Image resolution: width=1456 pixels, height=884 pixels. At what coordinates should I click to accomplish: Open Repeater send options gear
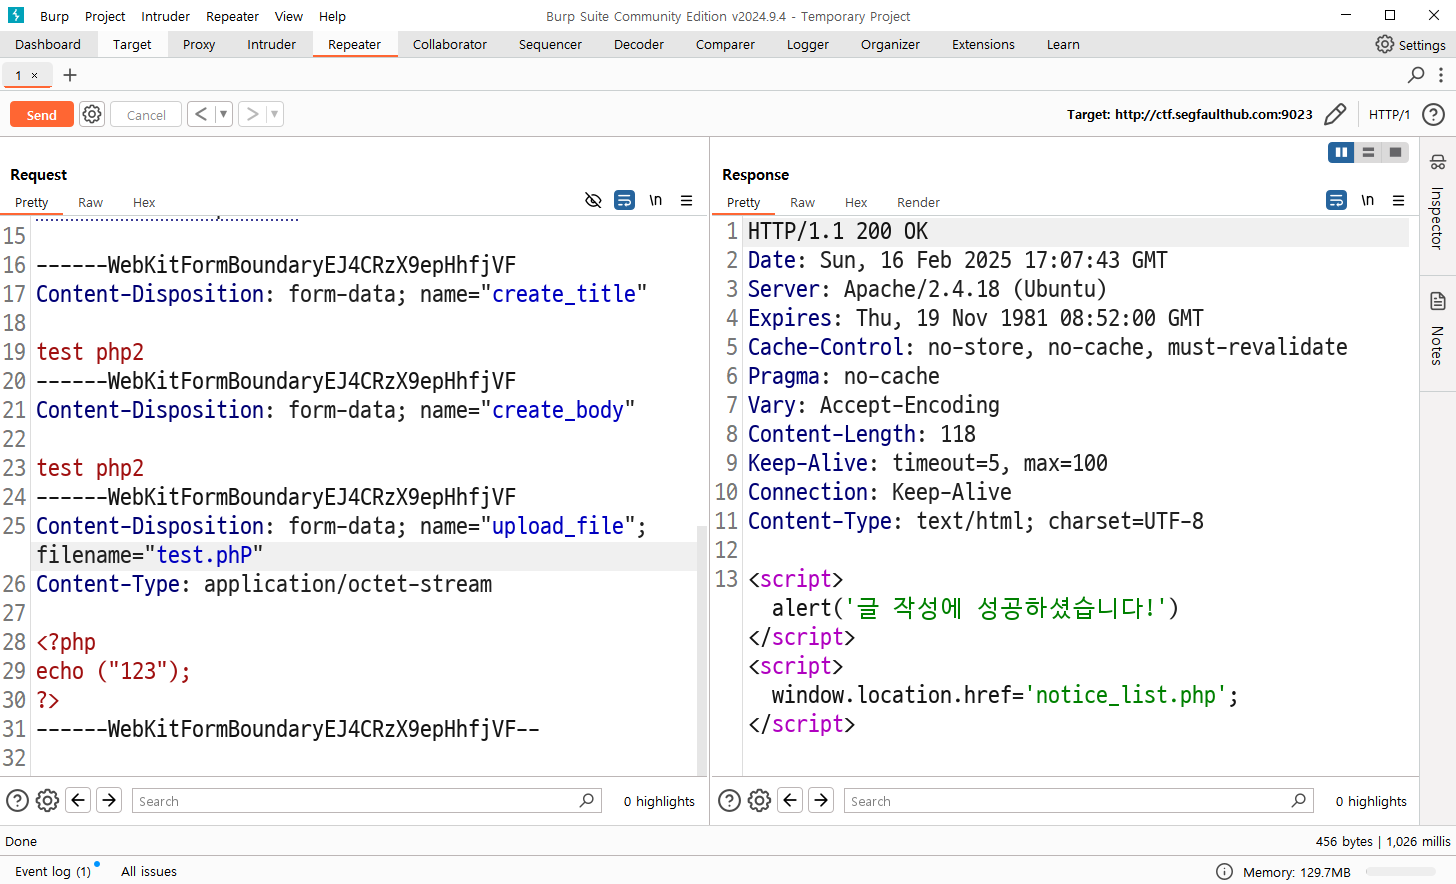coord(92,114)
